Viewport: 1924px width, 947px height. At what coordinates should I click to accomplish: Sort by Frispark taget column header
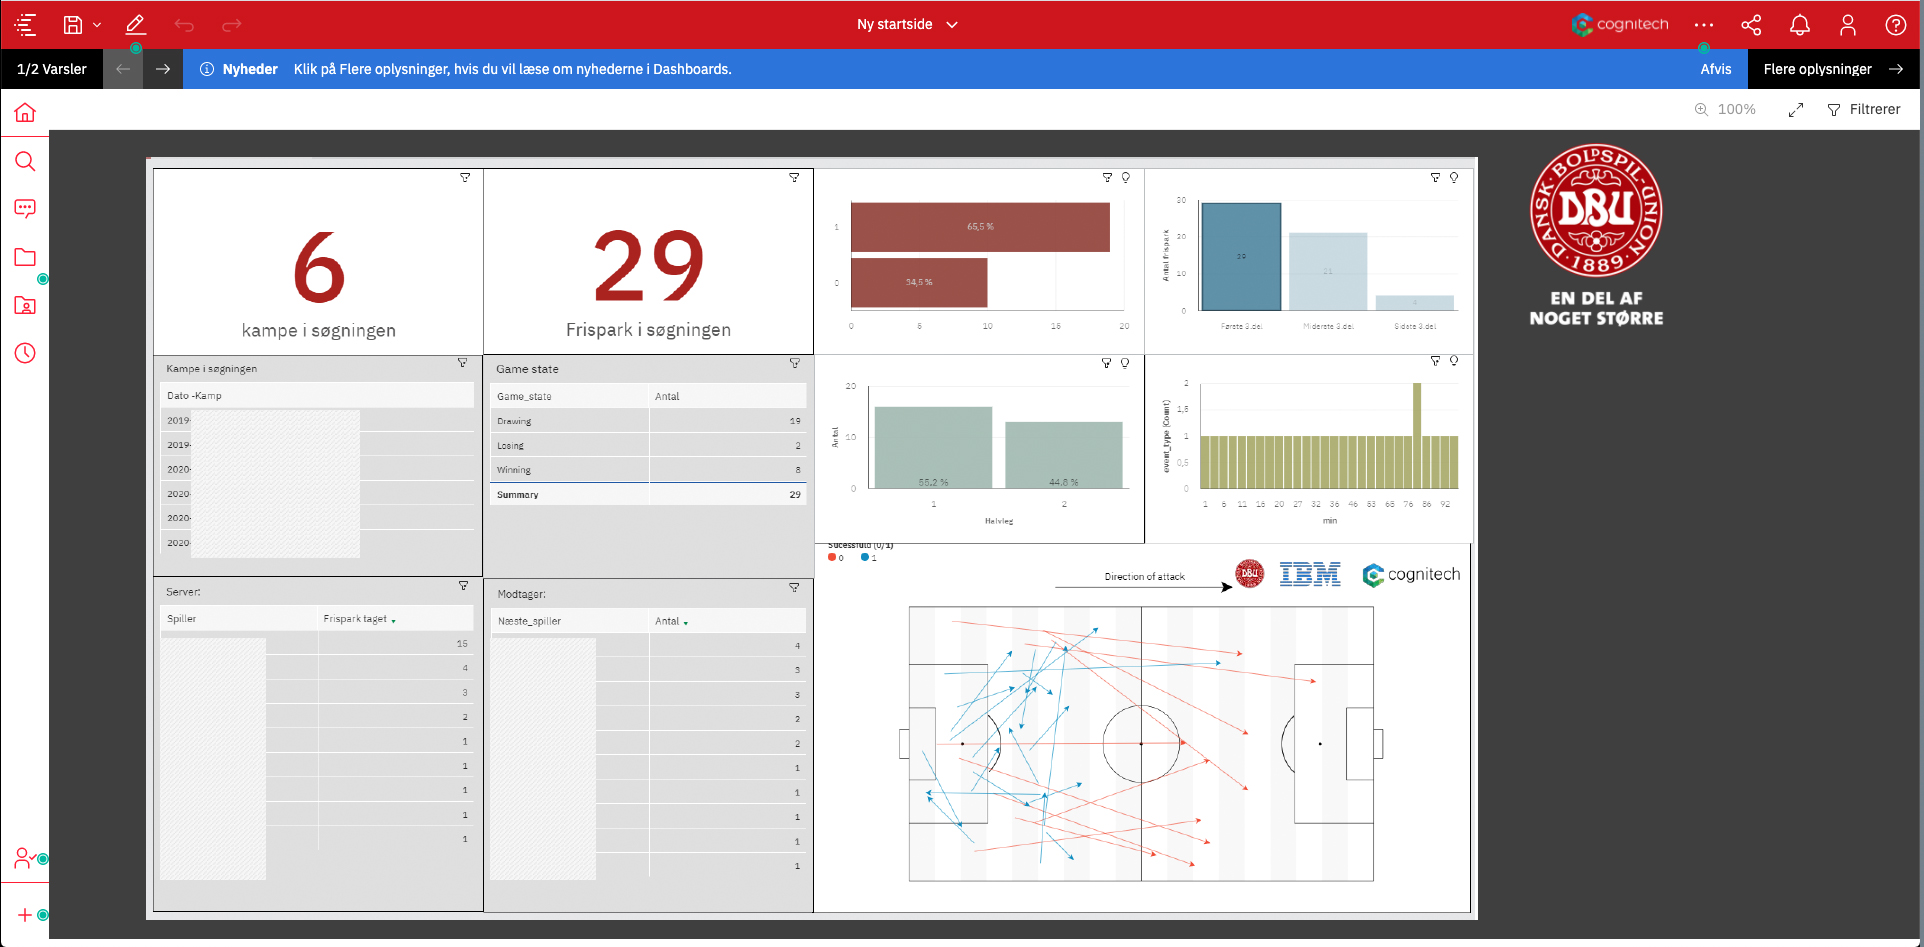tap(356, 619)
